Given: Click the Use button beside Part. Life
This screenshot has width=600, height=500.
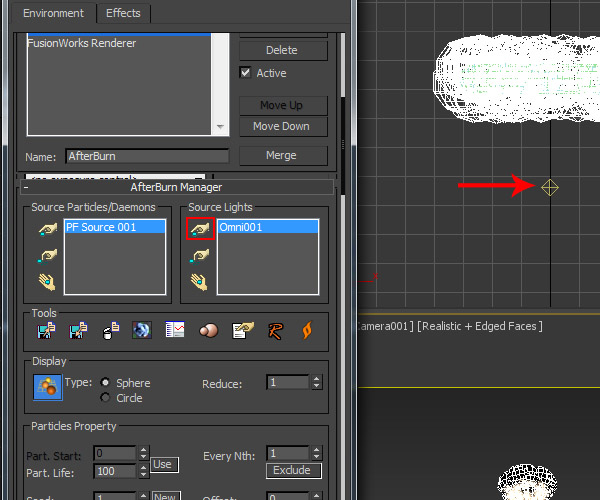Looking at the screenshot, I should tap(164, 464).
